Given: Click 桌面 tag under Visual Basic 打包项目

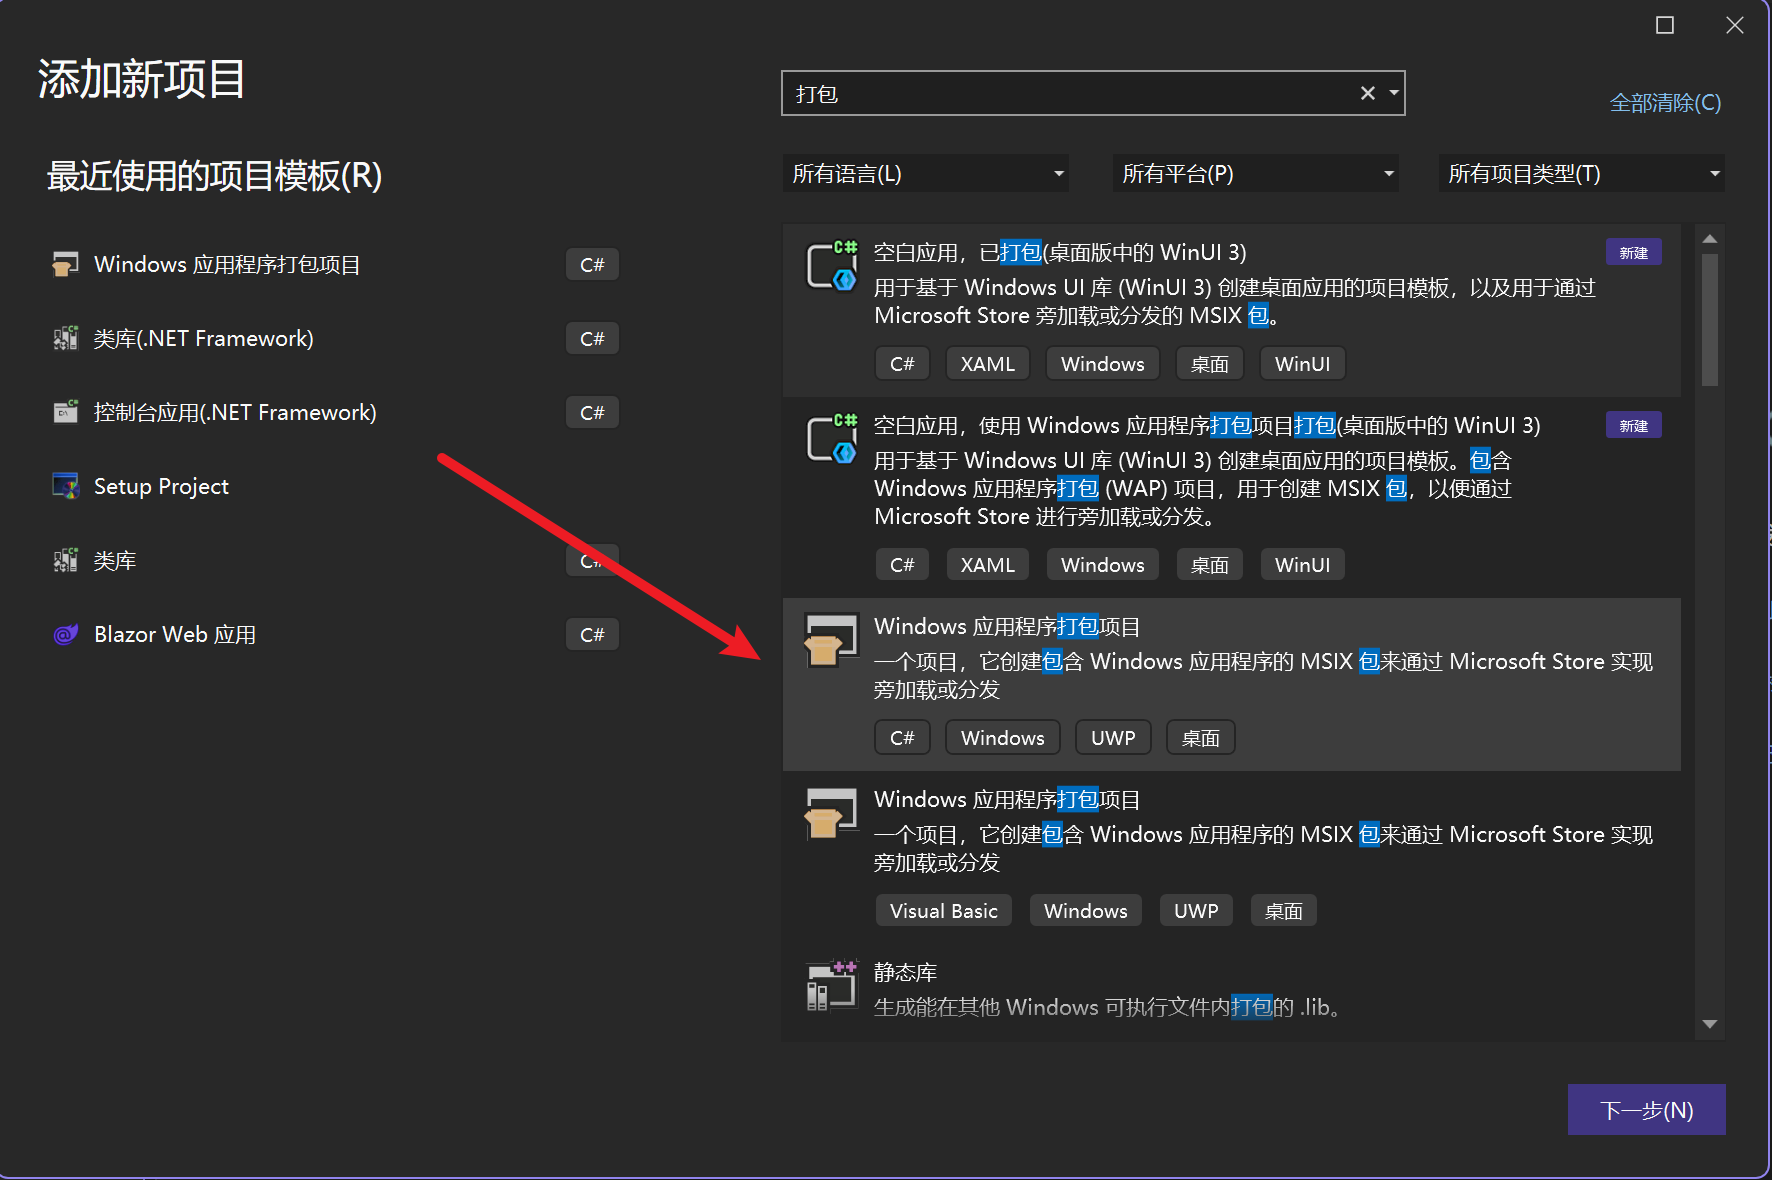Looking at the screenshot, I should pos(1283,911).
